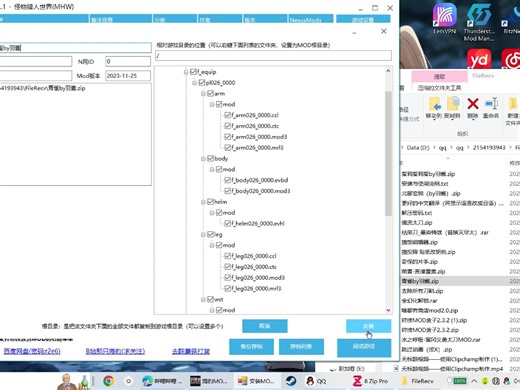The image size is (520, 390).
Task: Click the round gear-like taskbar icon
Action: click(128, 381)
